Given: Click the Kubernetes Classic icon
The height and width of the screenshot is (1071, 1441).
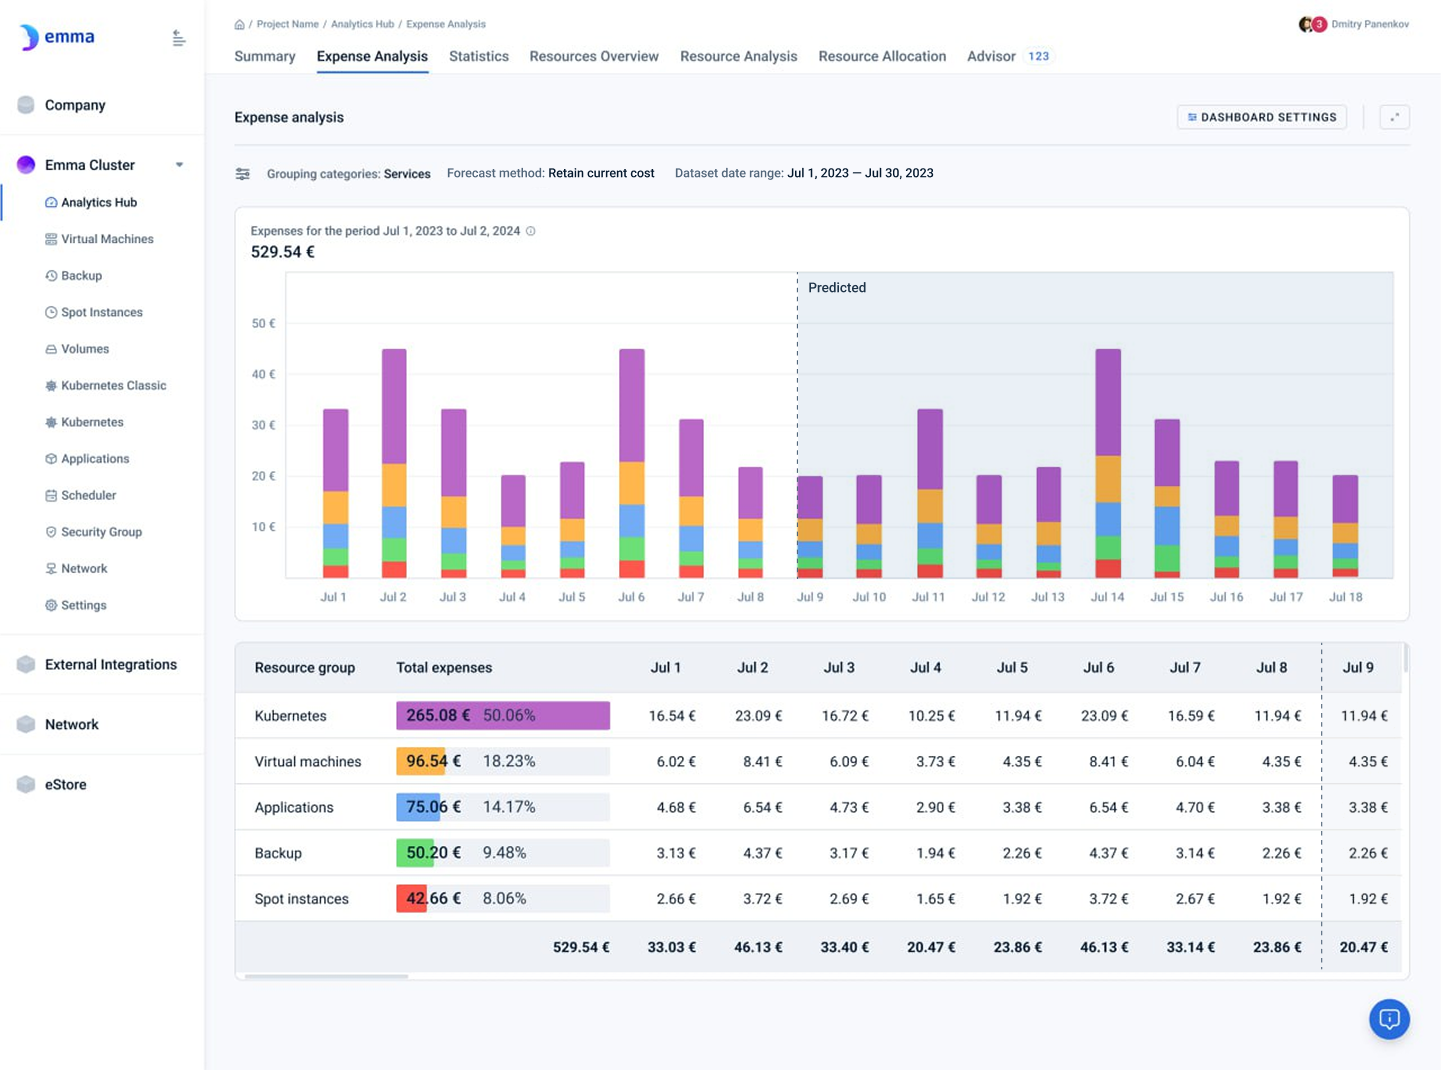Looking at the screenshot, I should tap(51, 386).
